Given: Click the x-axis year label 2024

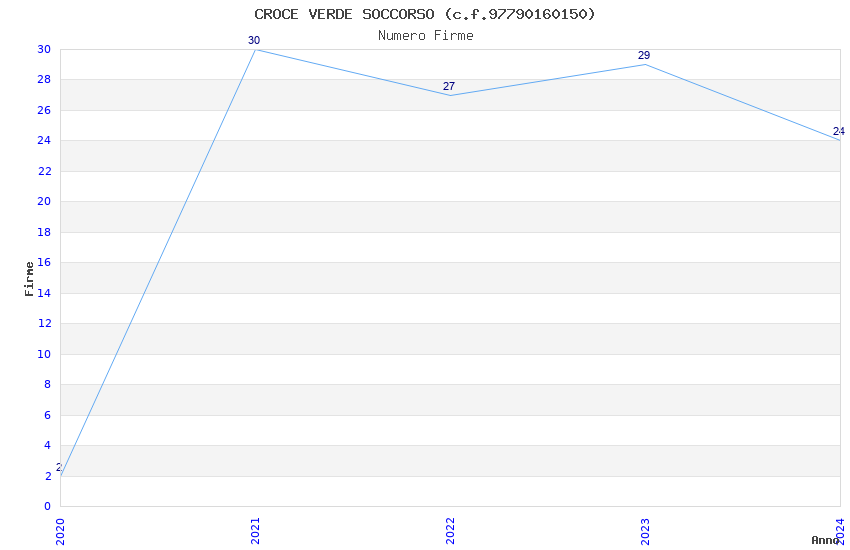Looking at the screenshot, I should click(840, 531).
